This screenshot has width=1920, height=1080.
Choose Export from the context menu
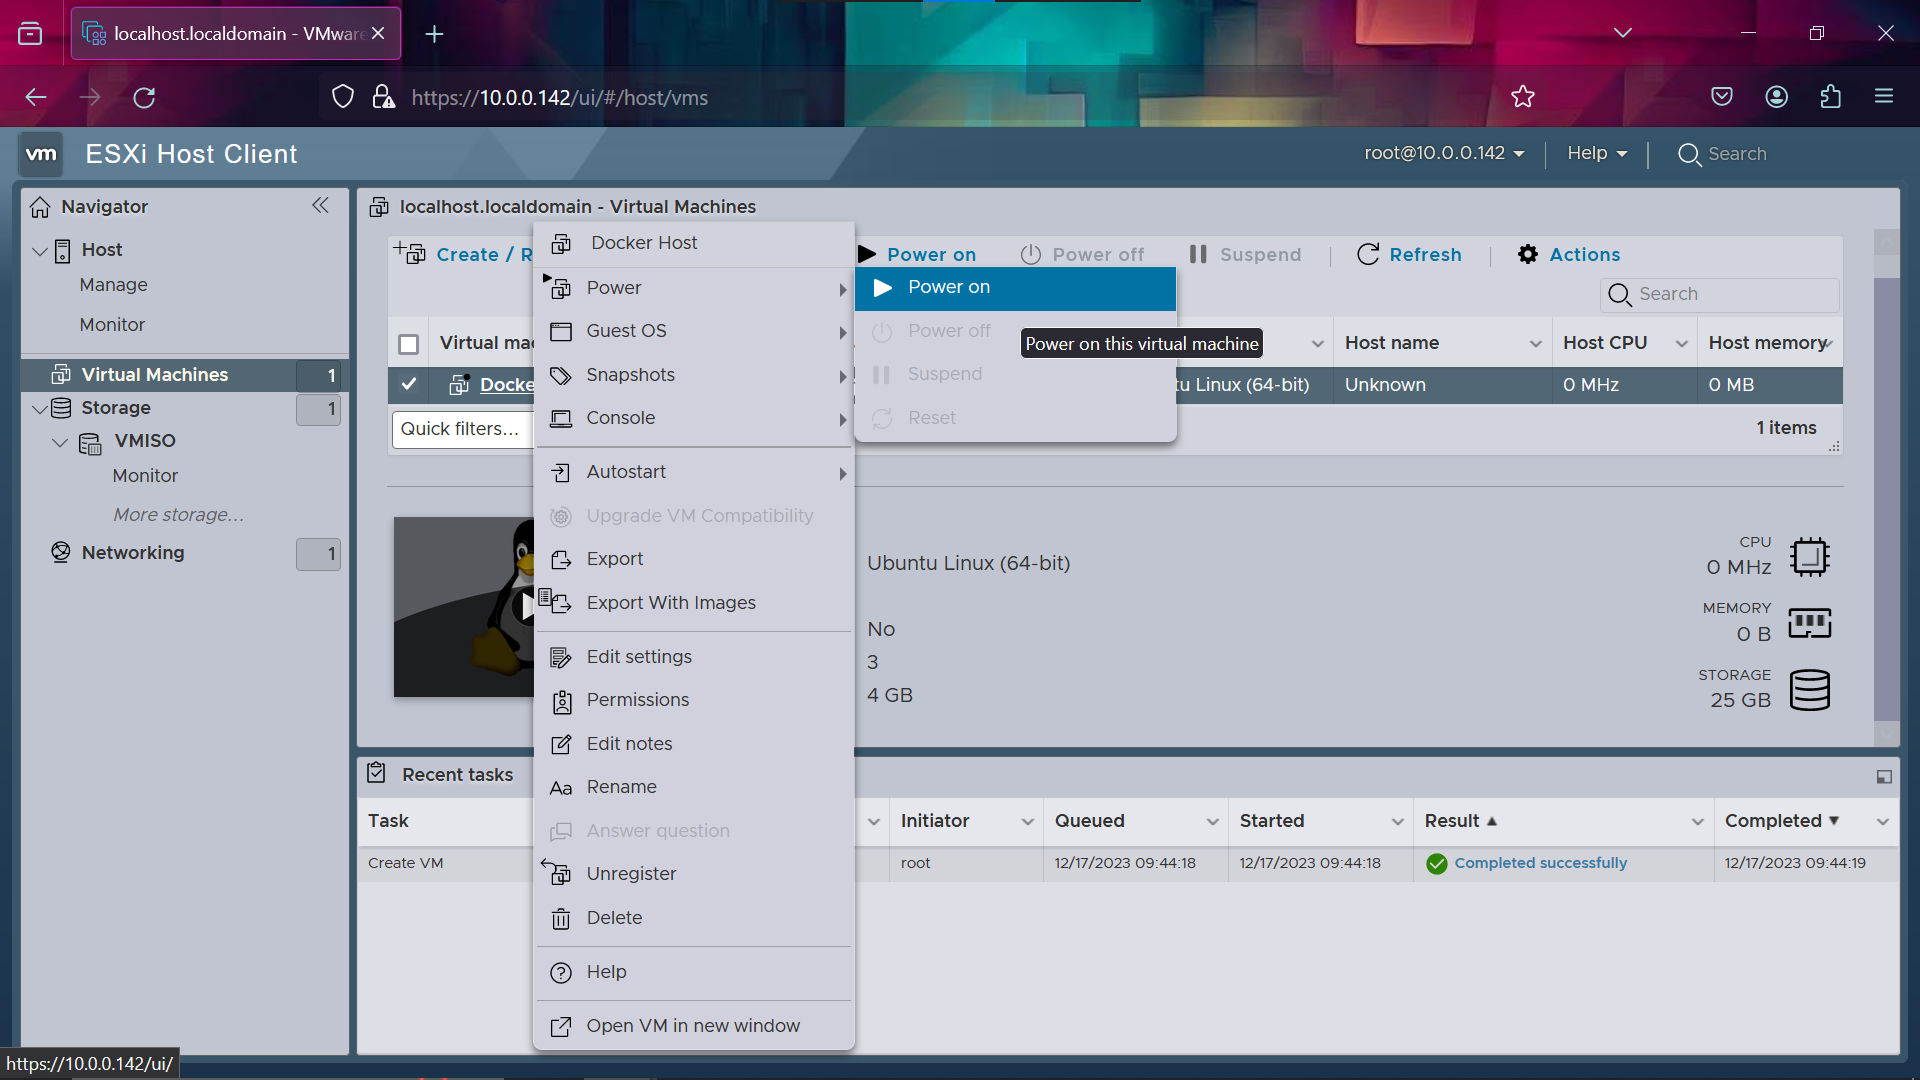click(694, 559)
